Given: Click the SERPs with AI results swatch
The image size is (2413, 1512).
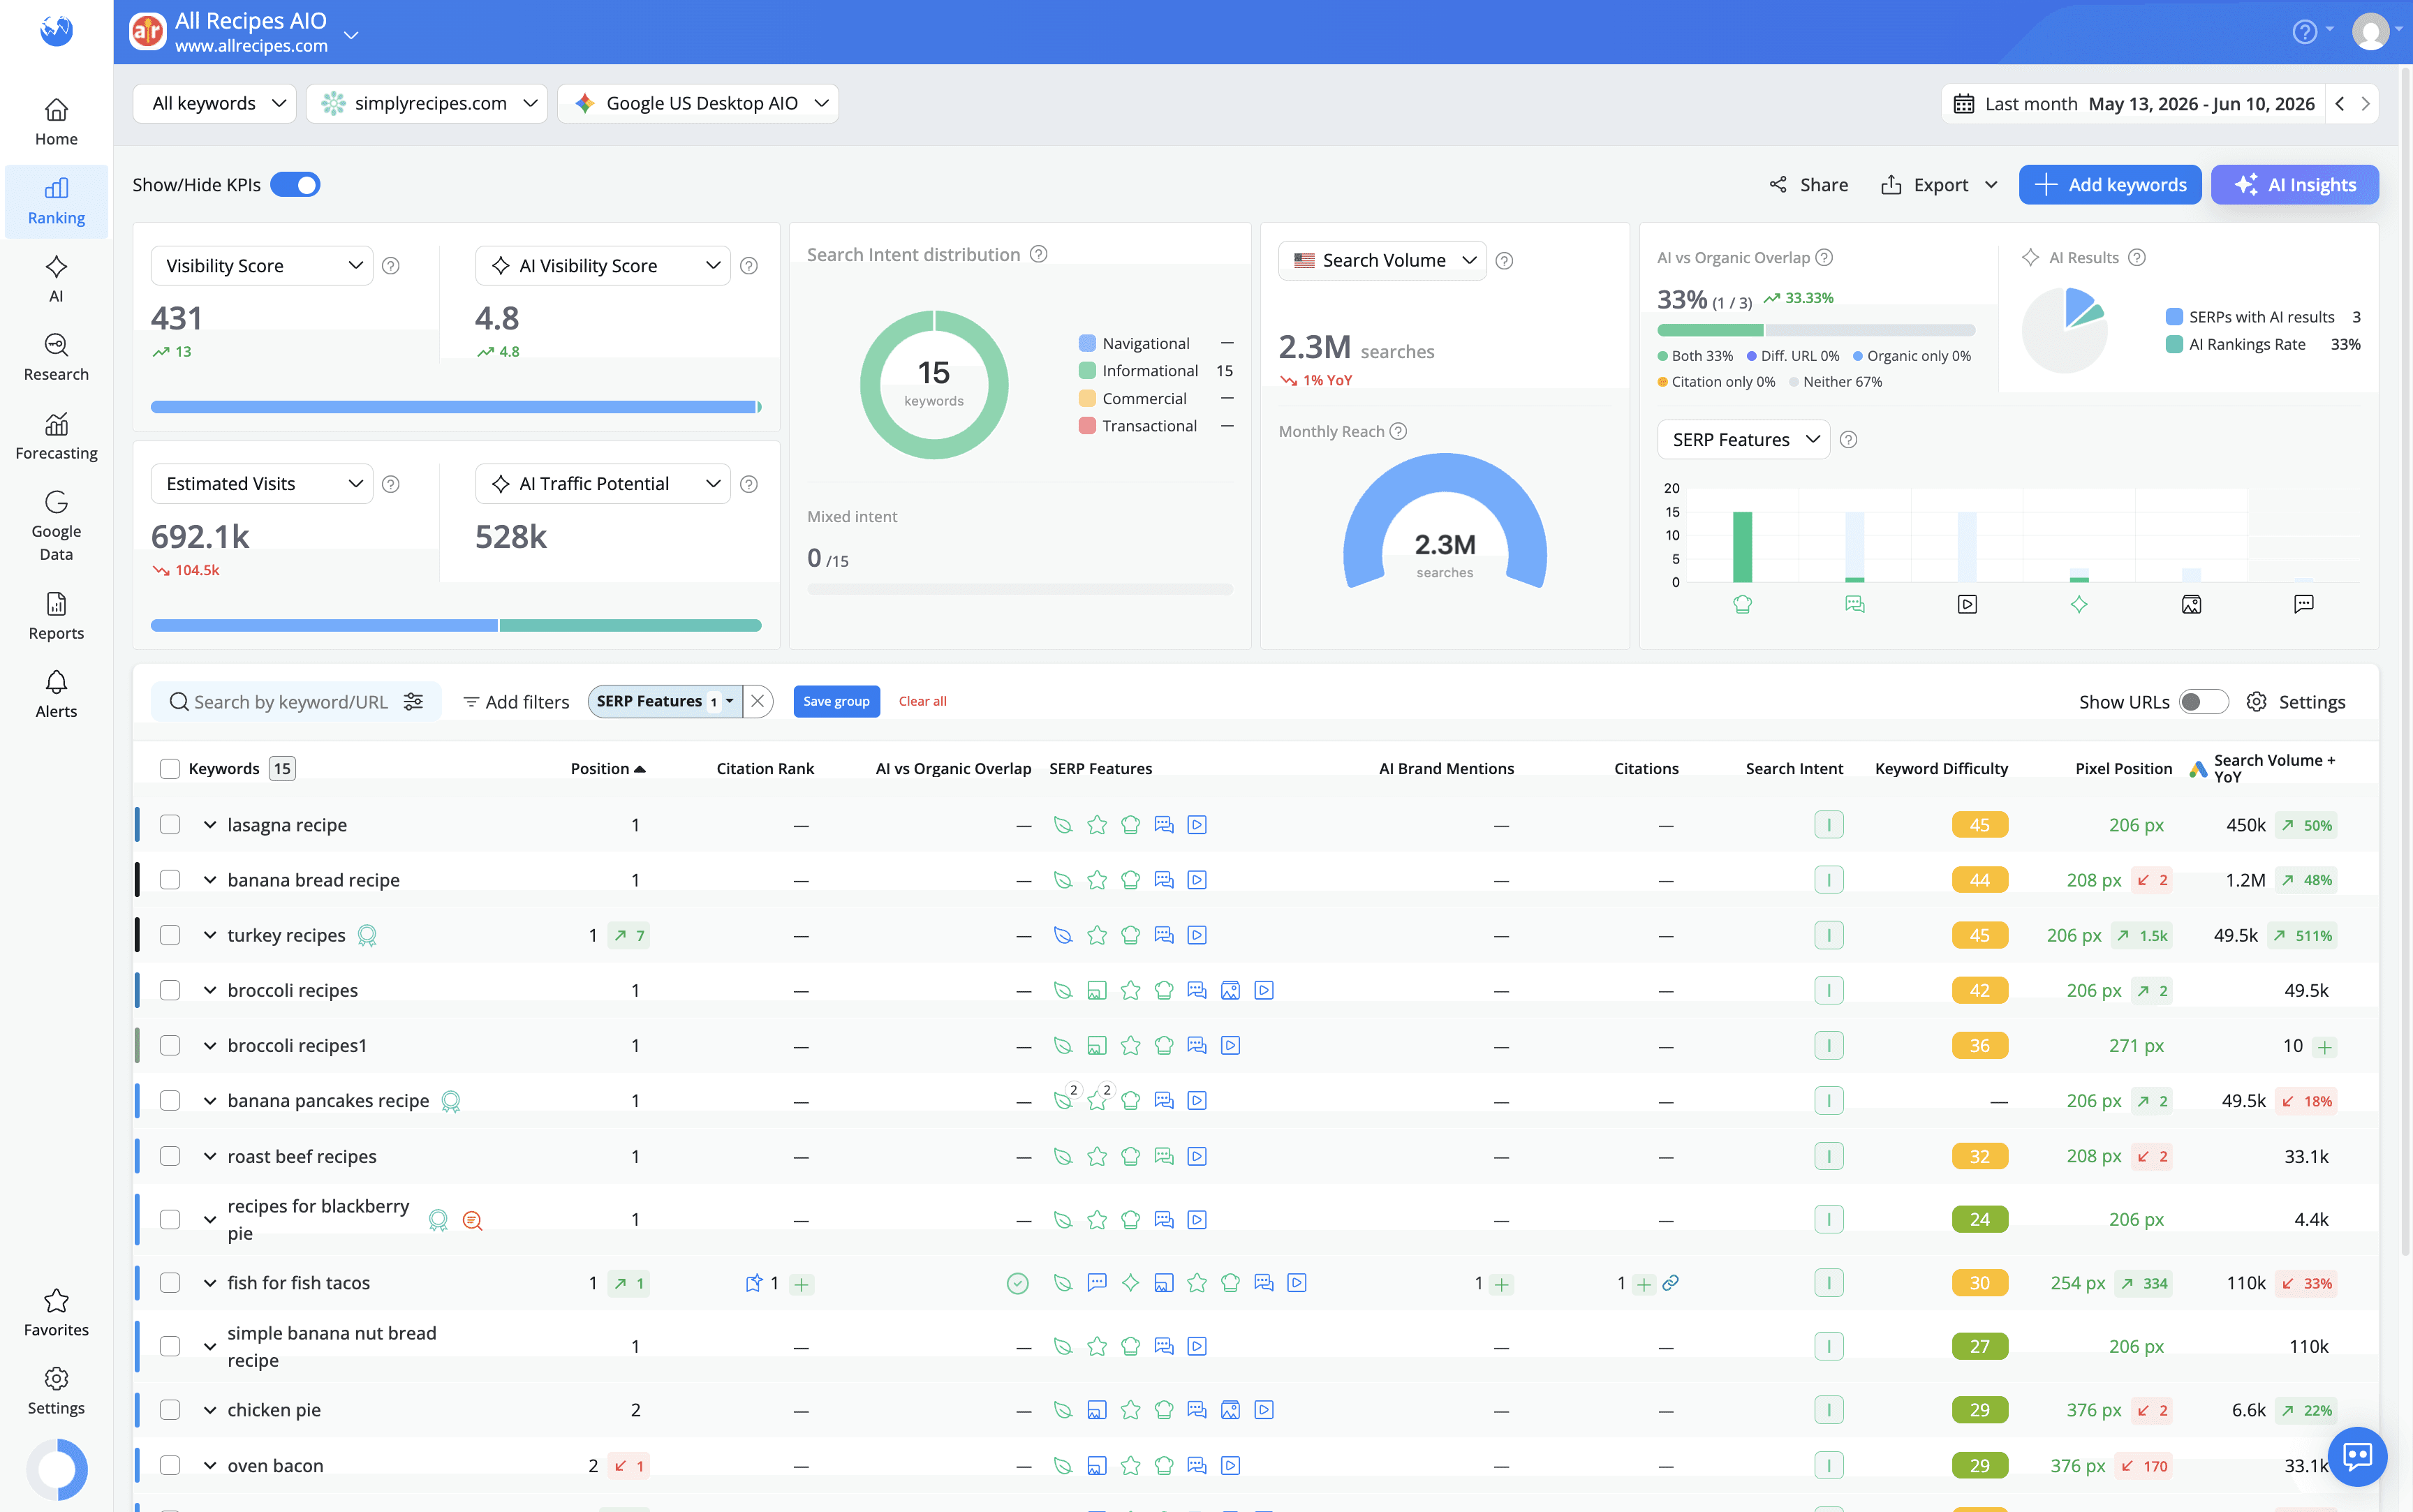Looking at the screenshot, I should point(2173,316).
